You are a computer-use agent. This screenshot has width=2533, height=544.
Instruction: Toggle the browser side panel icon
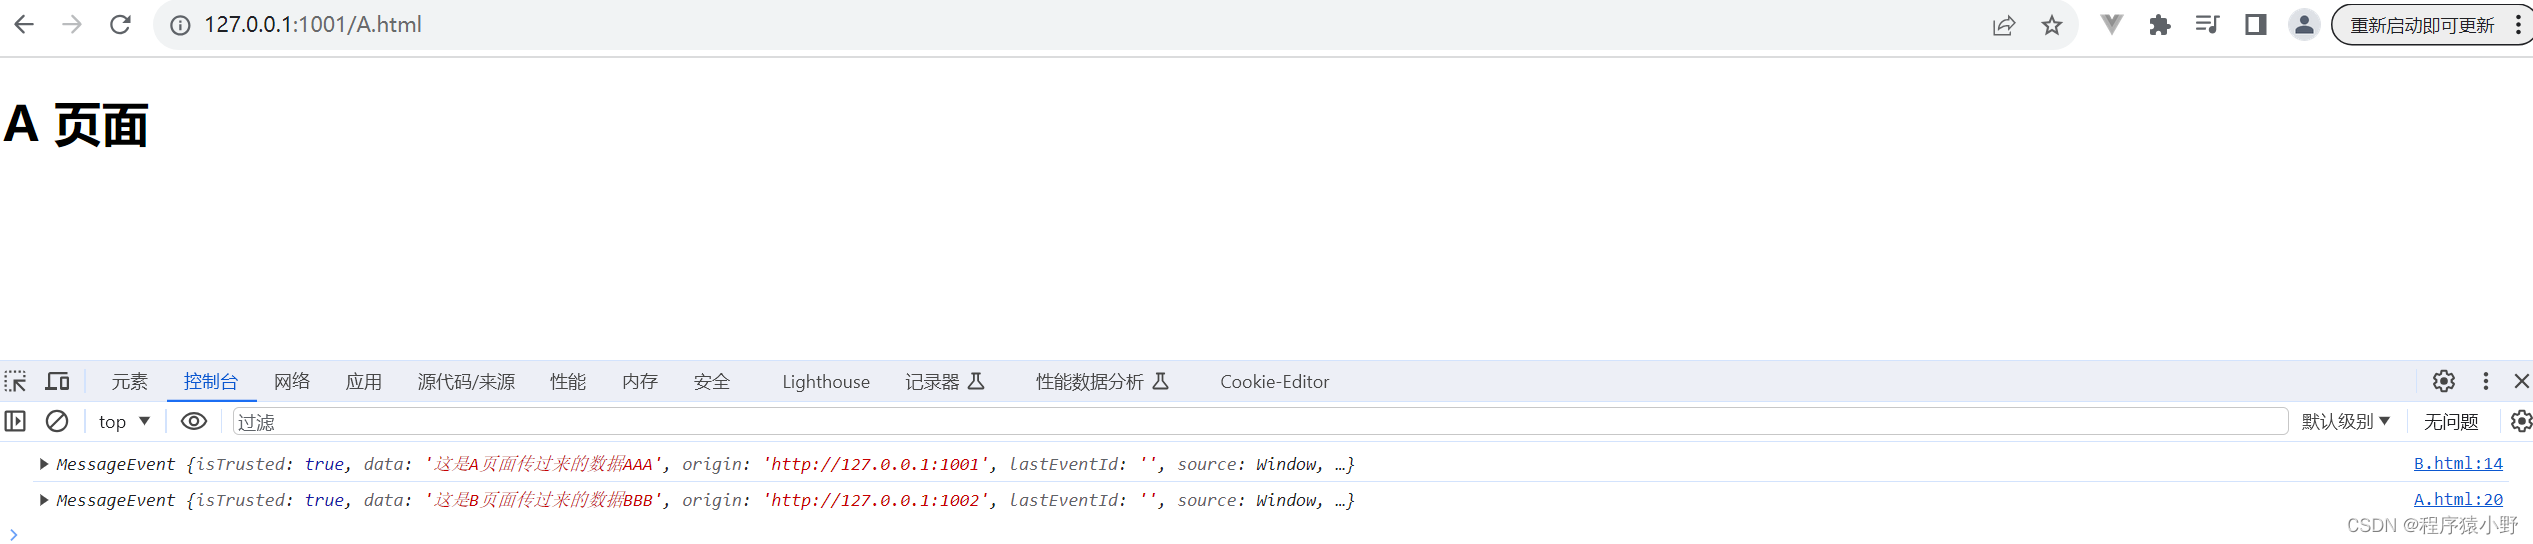pyautogui.click(x=2256, y=25)
